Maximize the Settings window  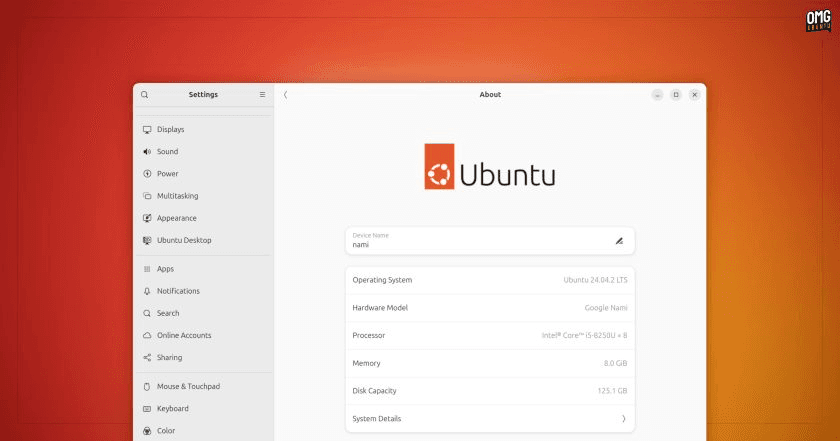pos(676,95)
